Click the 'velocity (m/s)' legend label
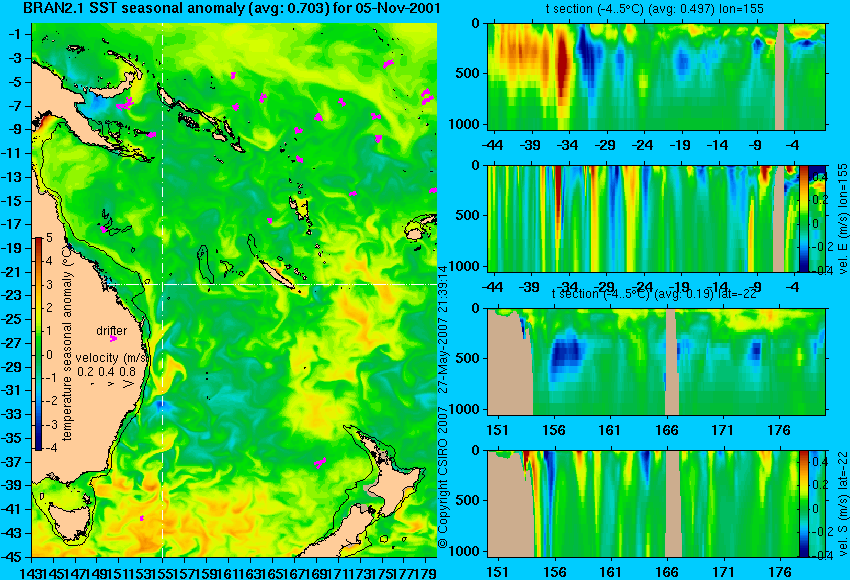 112,358
